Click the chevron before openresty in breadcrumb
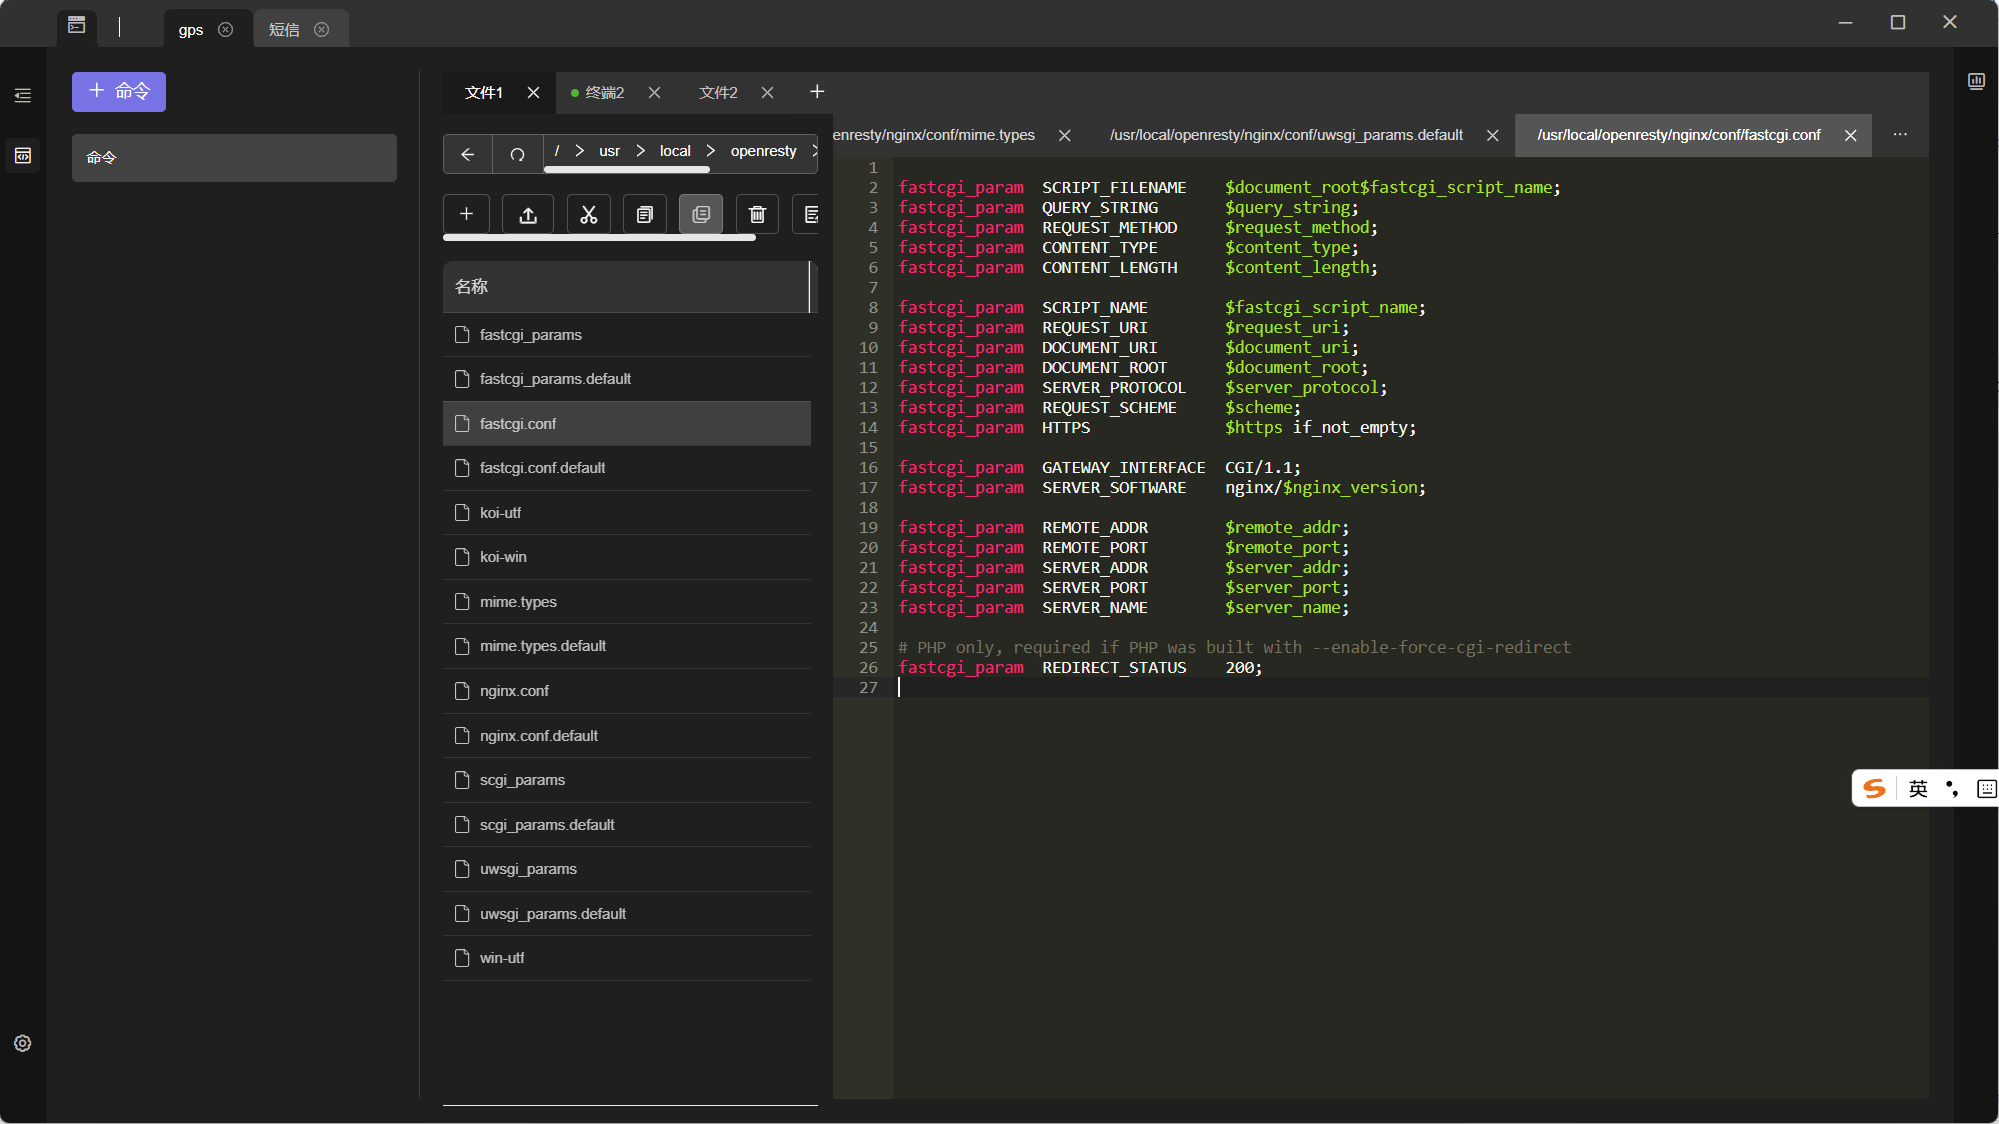1999x1124 pixels. (711, 151)
